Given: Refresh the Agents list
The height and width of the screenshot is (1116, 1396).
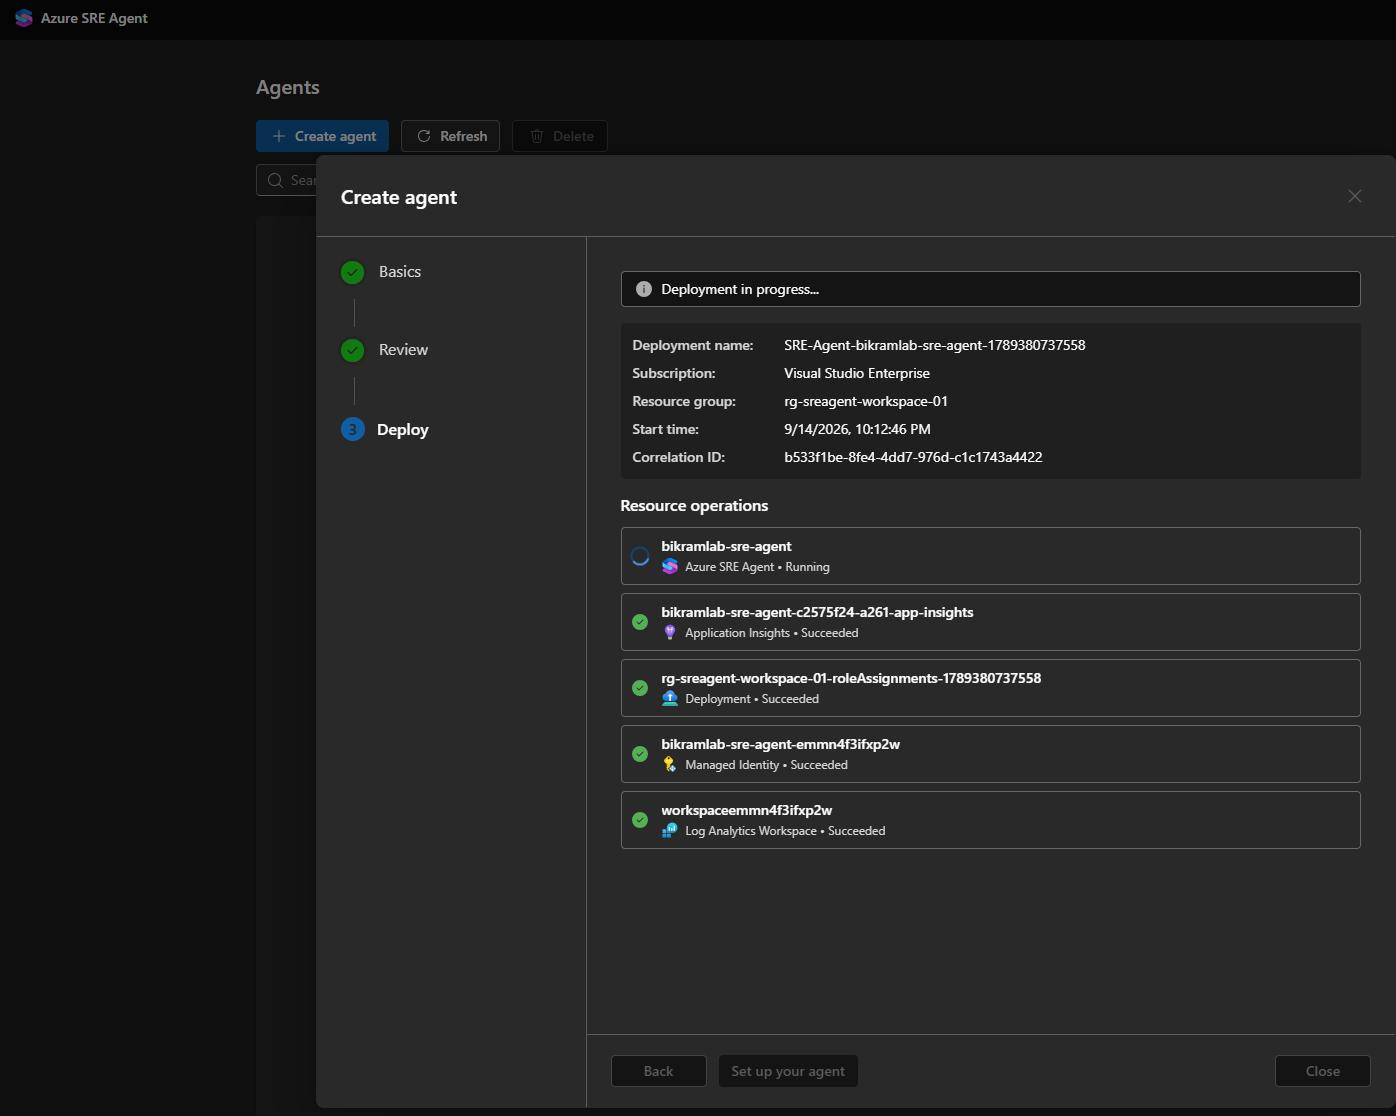Looking at the screenshot, I should point(451,136).
